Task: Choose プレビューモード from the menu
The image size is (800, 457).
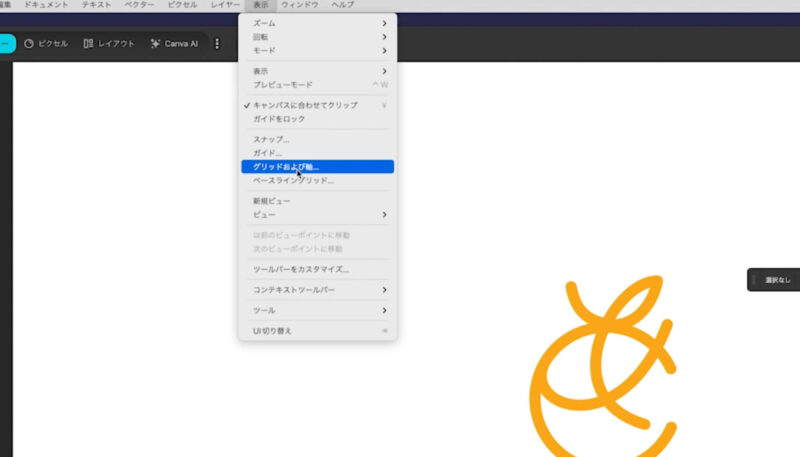Action: click(317, 85)
